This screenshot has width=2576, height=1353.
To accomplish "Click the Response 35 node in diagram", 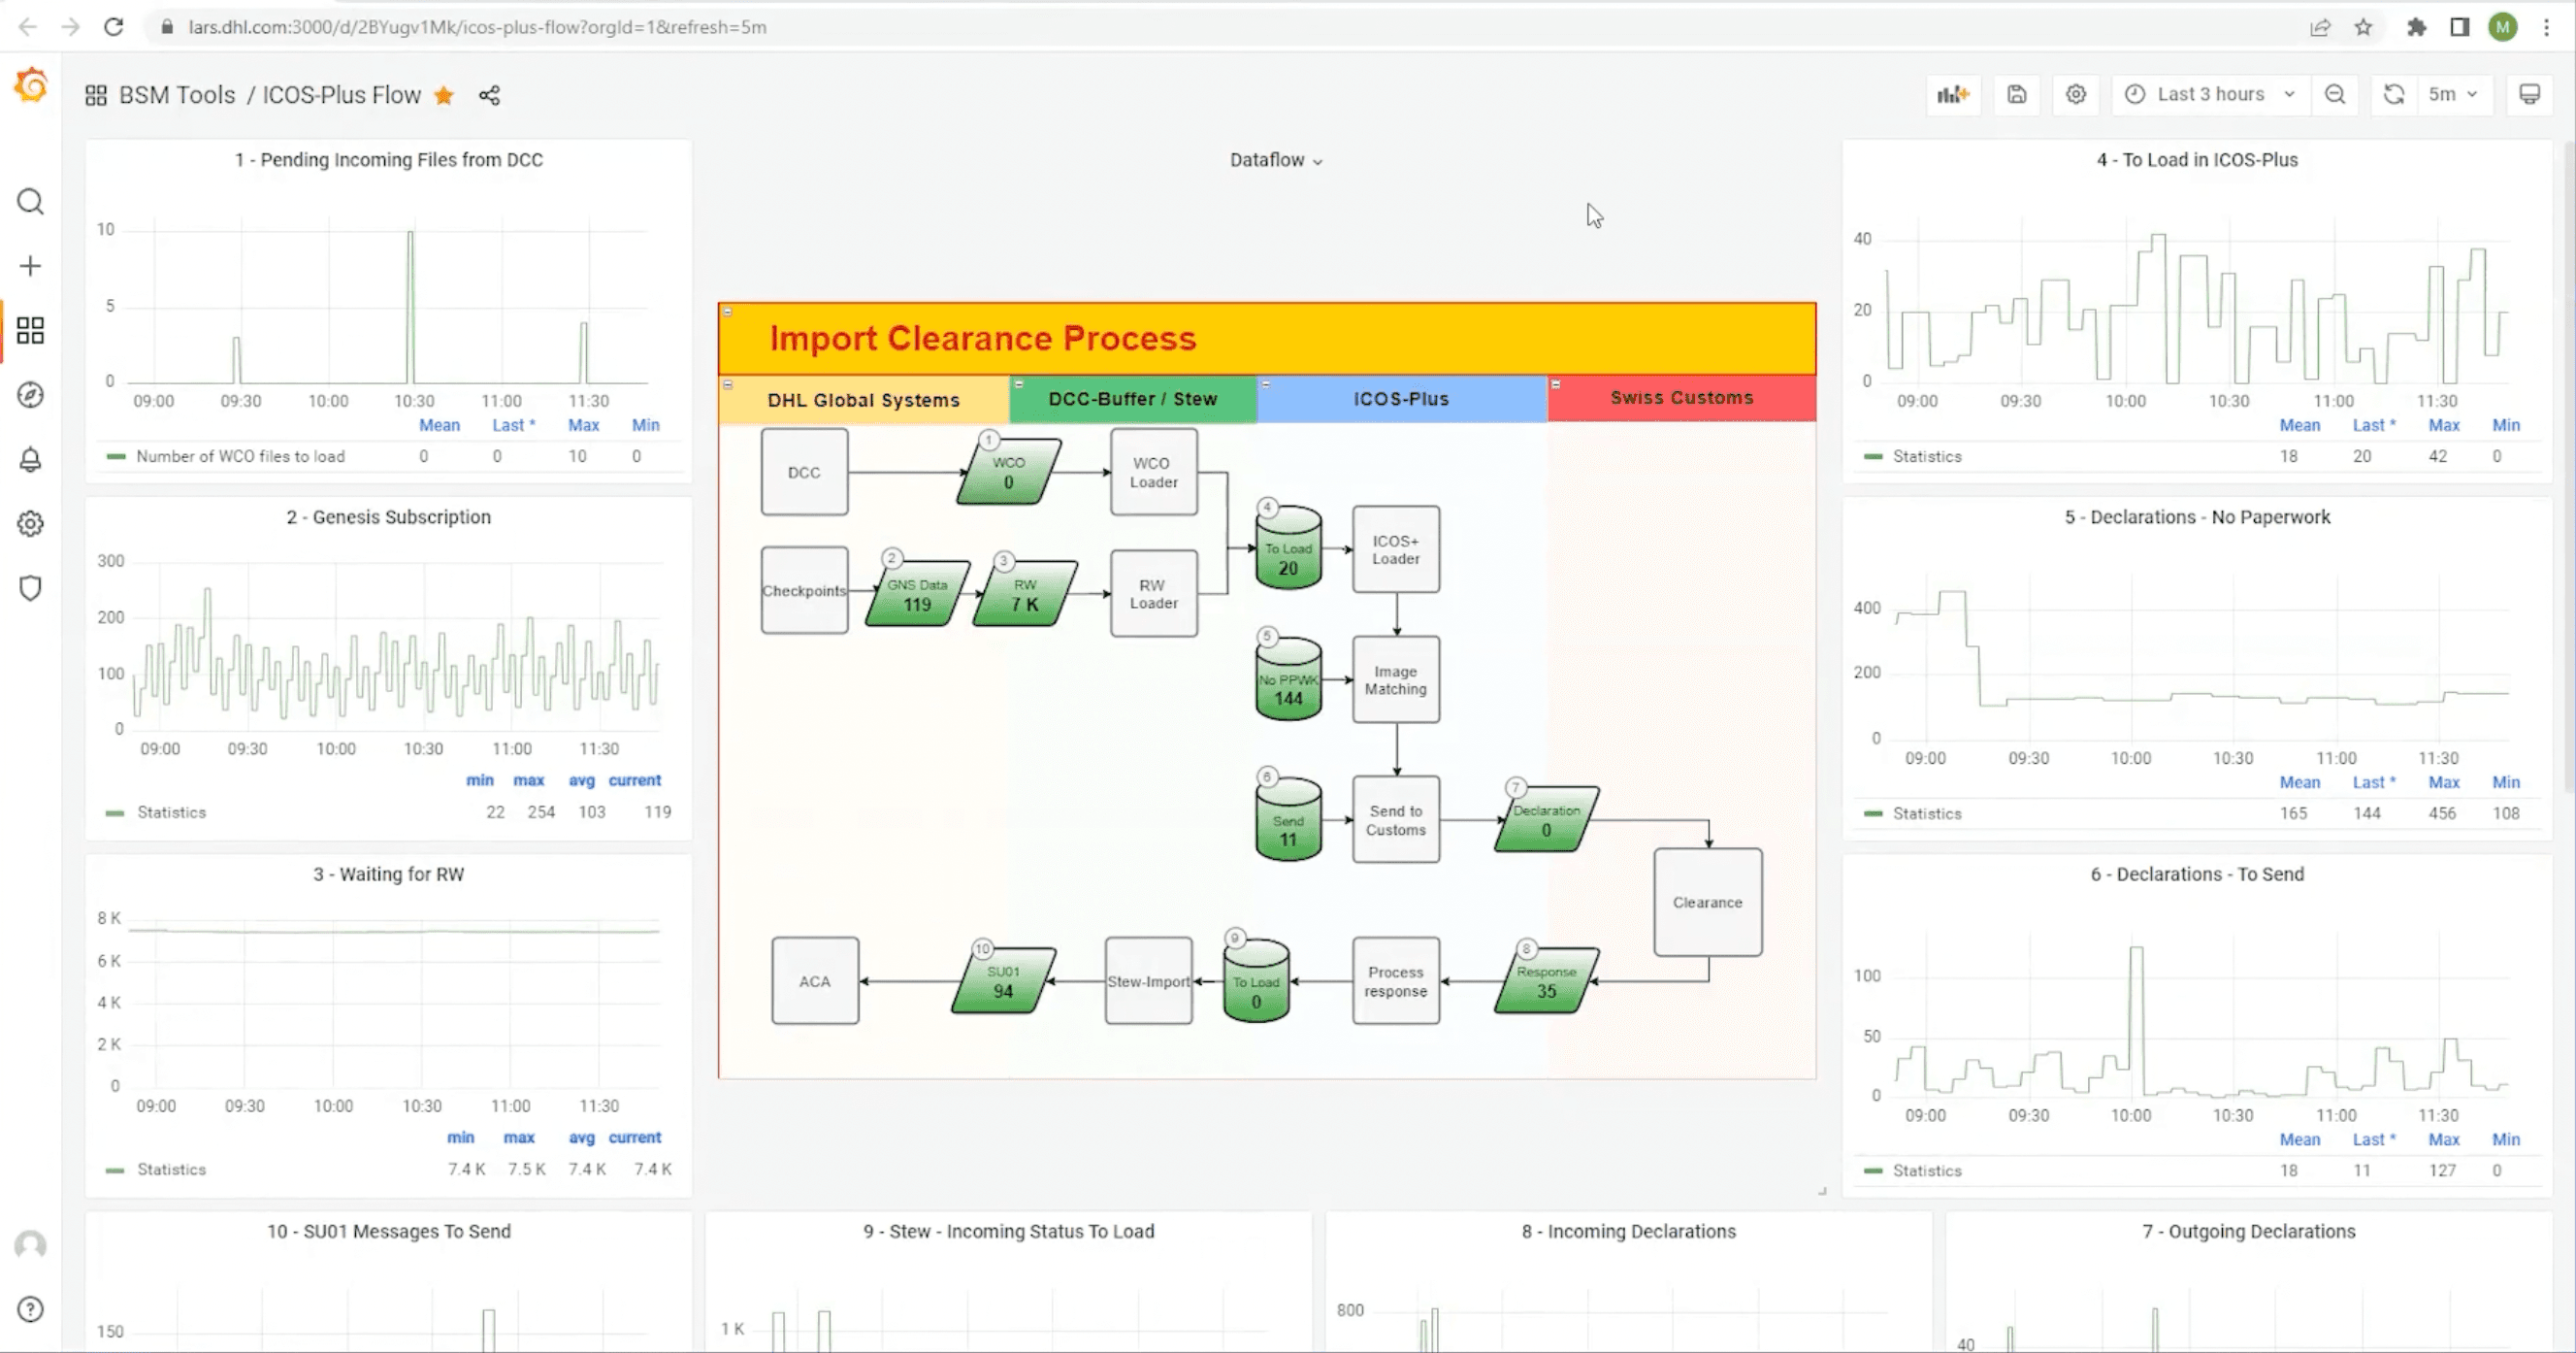I will pyautogui.click(x=1546, y=981).
